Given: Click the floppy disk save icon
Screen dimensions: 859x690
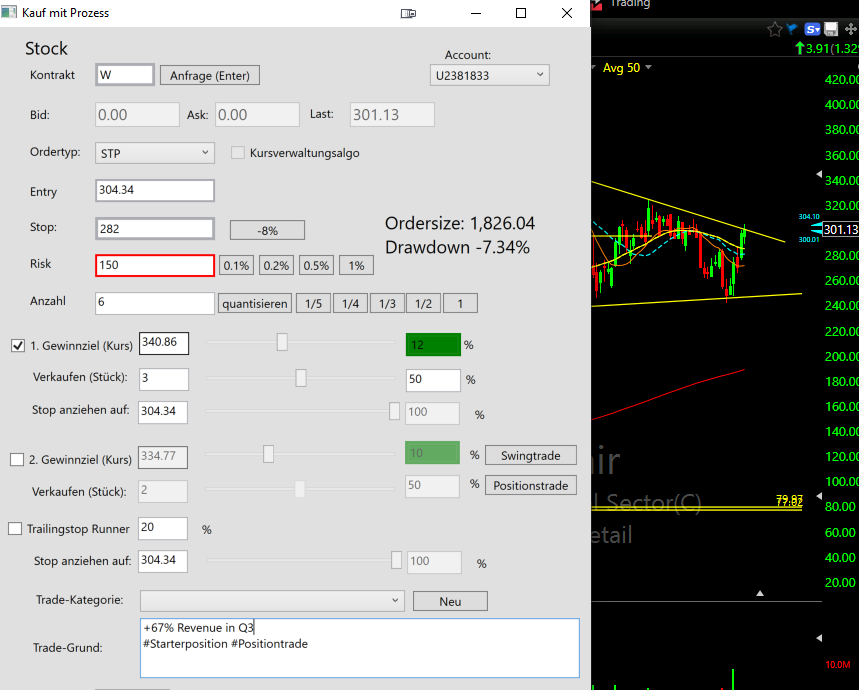Looking at the screenshot, I should pos(831,29).
